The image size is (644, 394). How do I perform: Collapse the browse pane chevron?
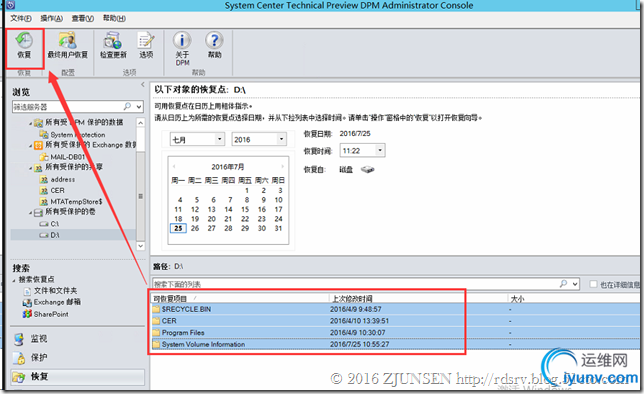143,84
